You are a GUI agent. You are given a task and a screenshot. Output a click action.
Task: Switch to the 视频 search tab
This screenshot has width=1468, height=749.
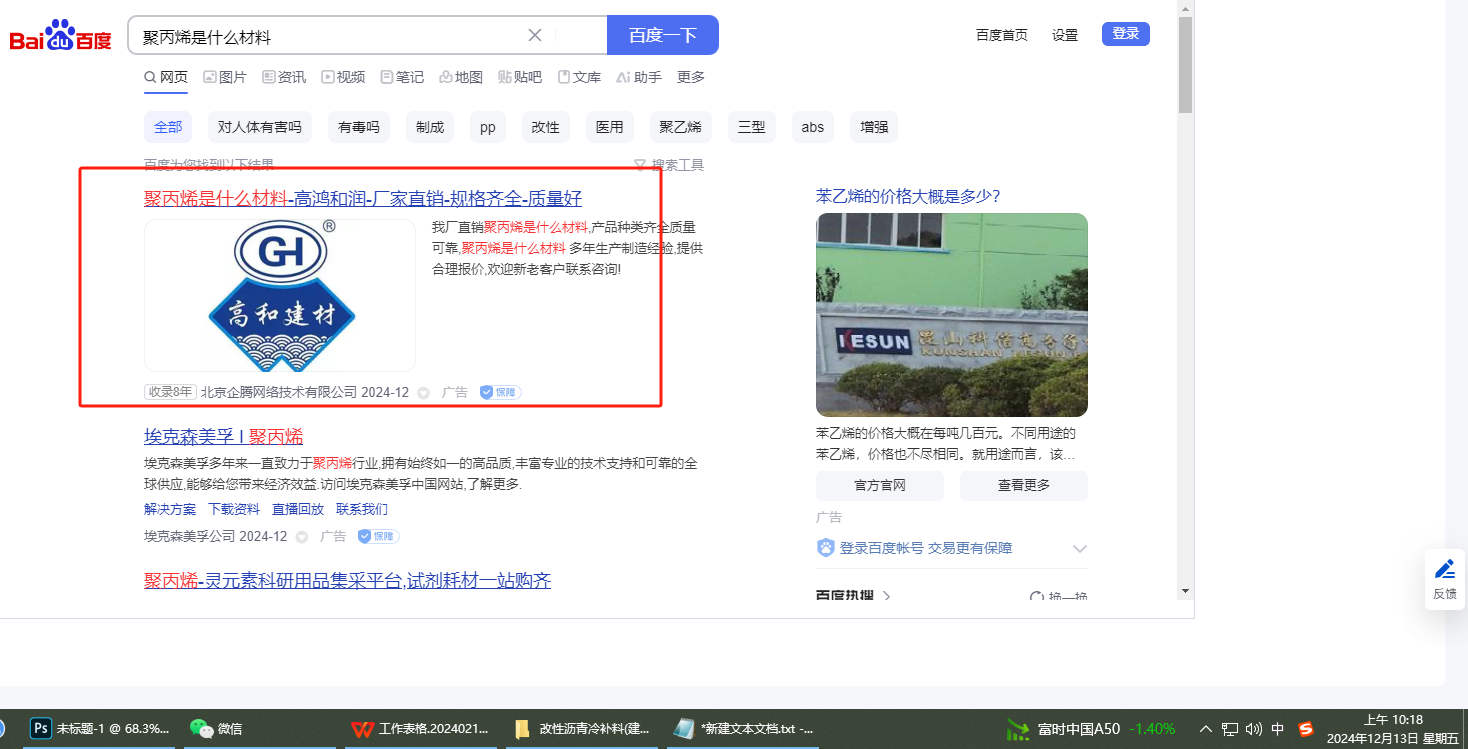pos(343,77)
